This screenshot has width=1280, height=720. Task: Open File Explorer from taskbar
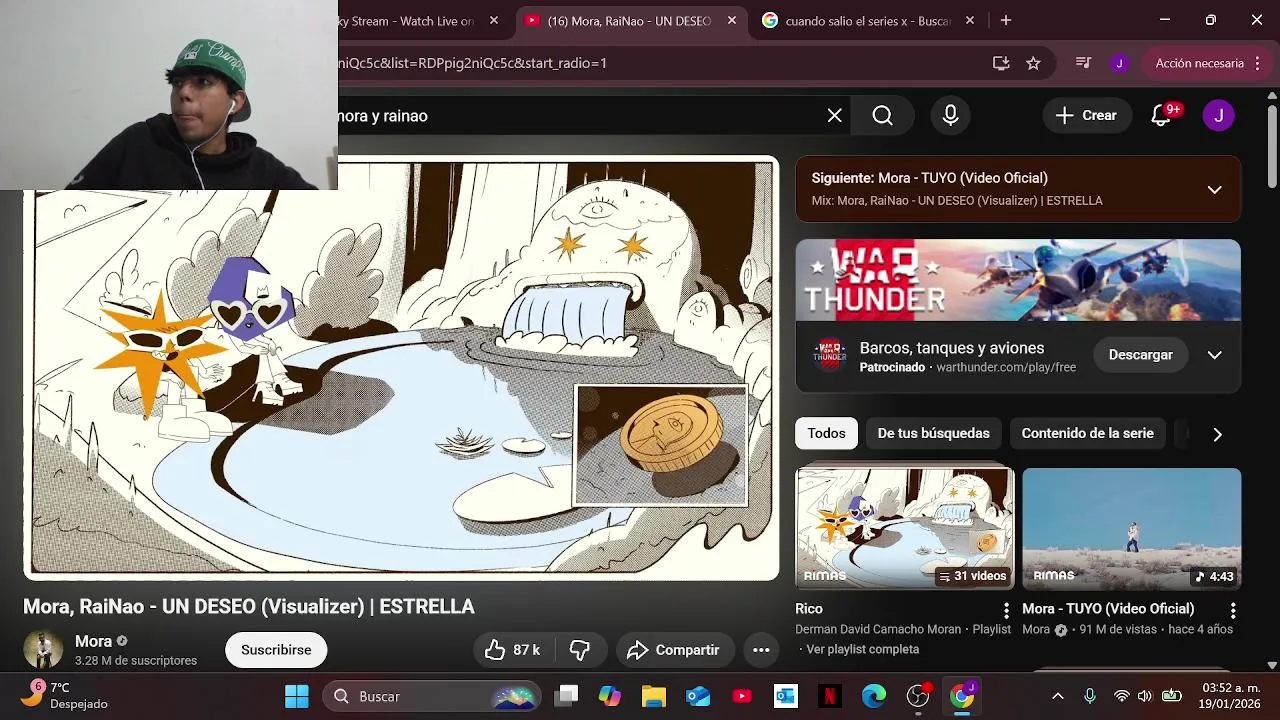[654, 696]
